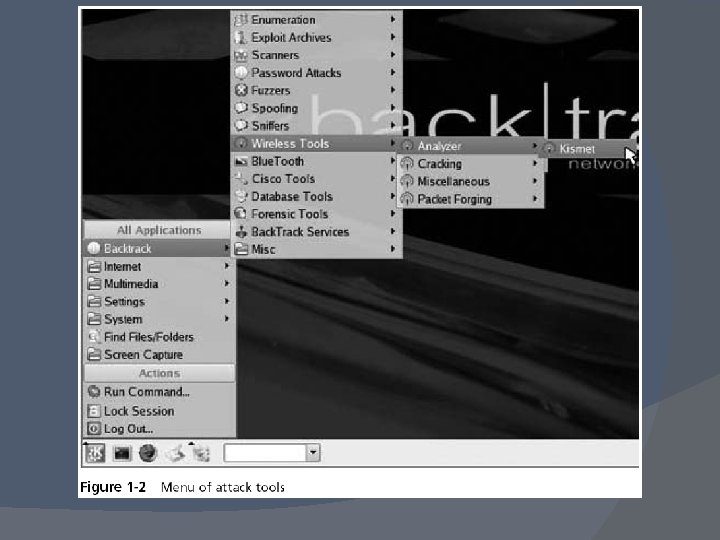Open the web browser taskbar icon
This screenshot has width=720, height=540.
point(148,454)
